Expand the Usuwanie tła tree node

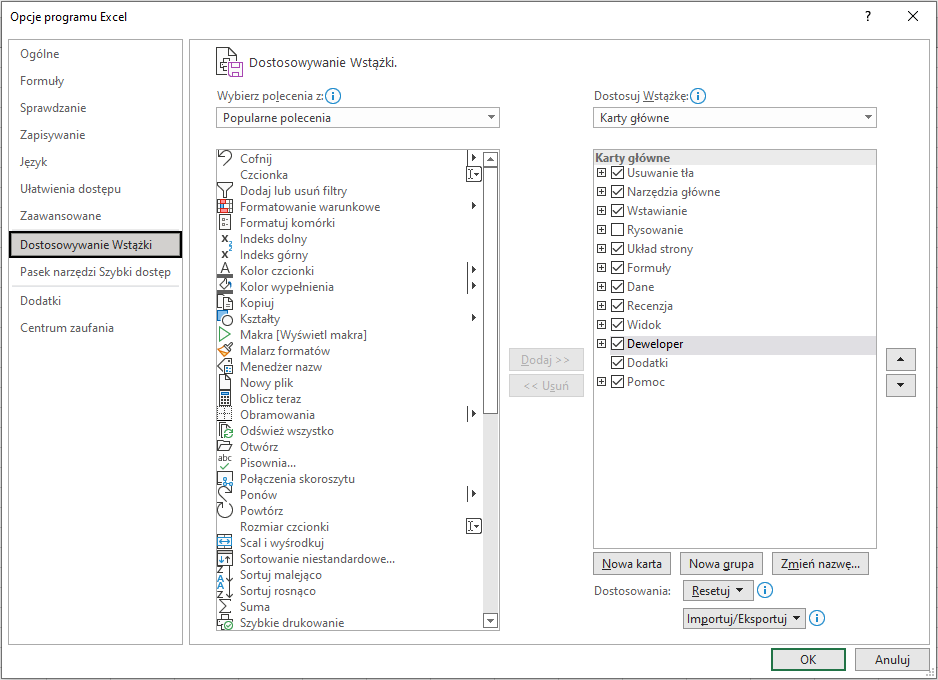(601, 173)
